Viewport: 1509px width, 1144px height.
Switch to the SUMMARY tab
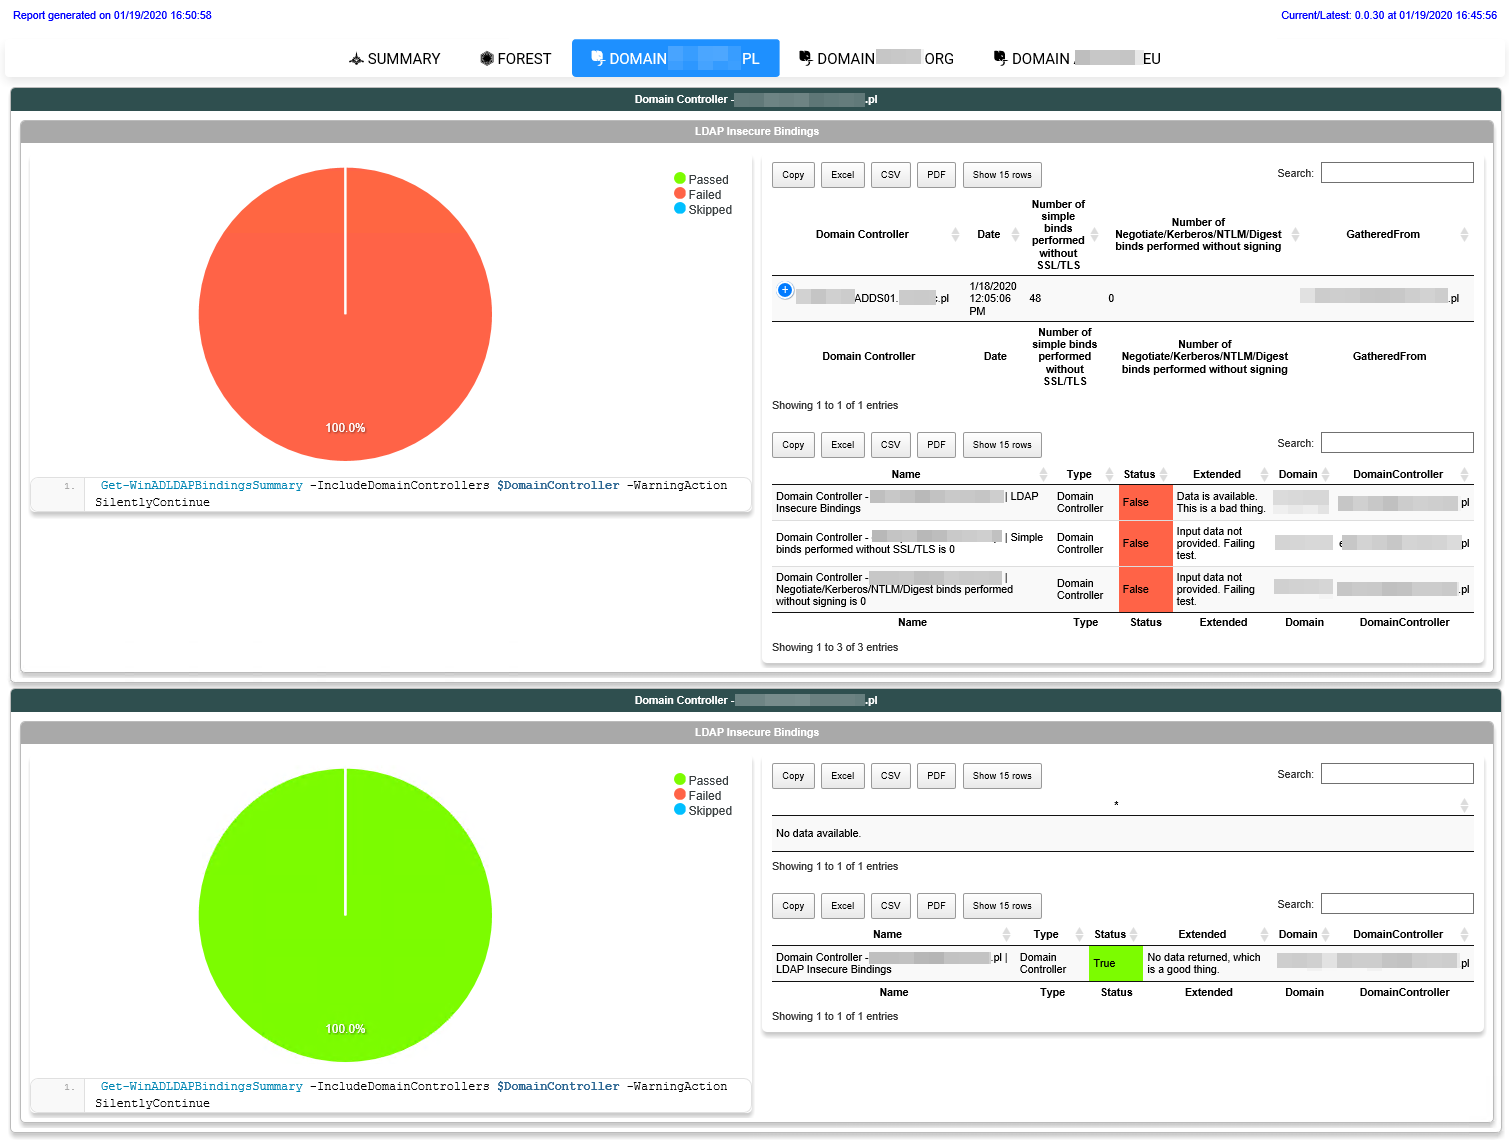coord(395,58)
